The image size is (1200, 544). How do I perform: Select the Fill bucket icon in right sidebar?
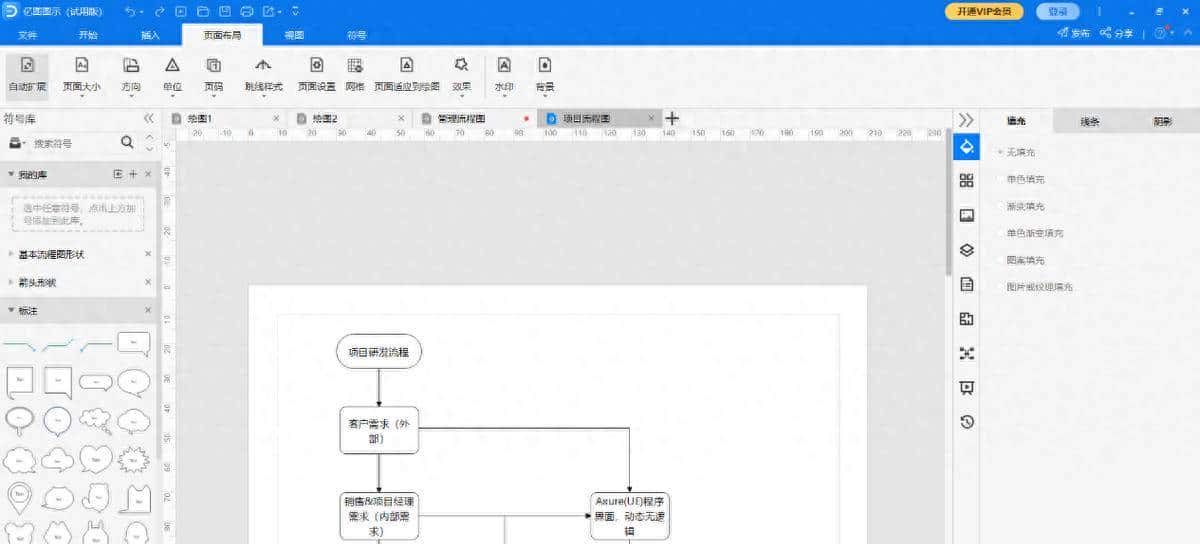click(966, 147)
